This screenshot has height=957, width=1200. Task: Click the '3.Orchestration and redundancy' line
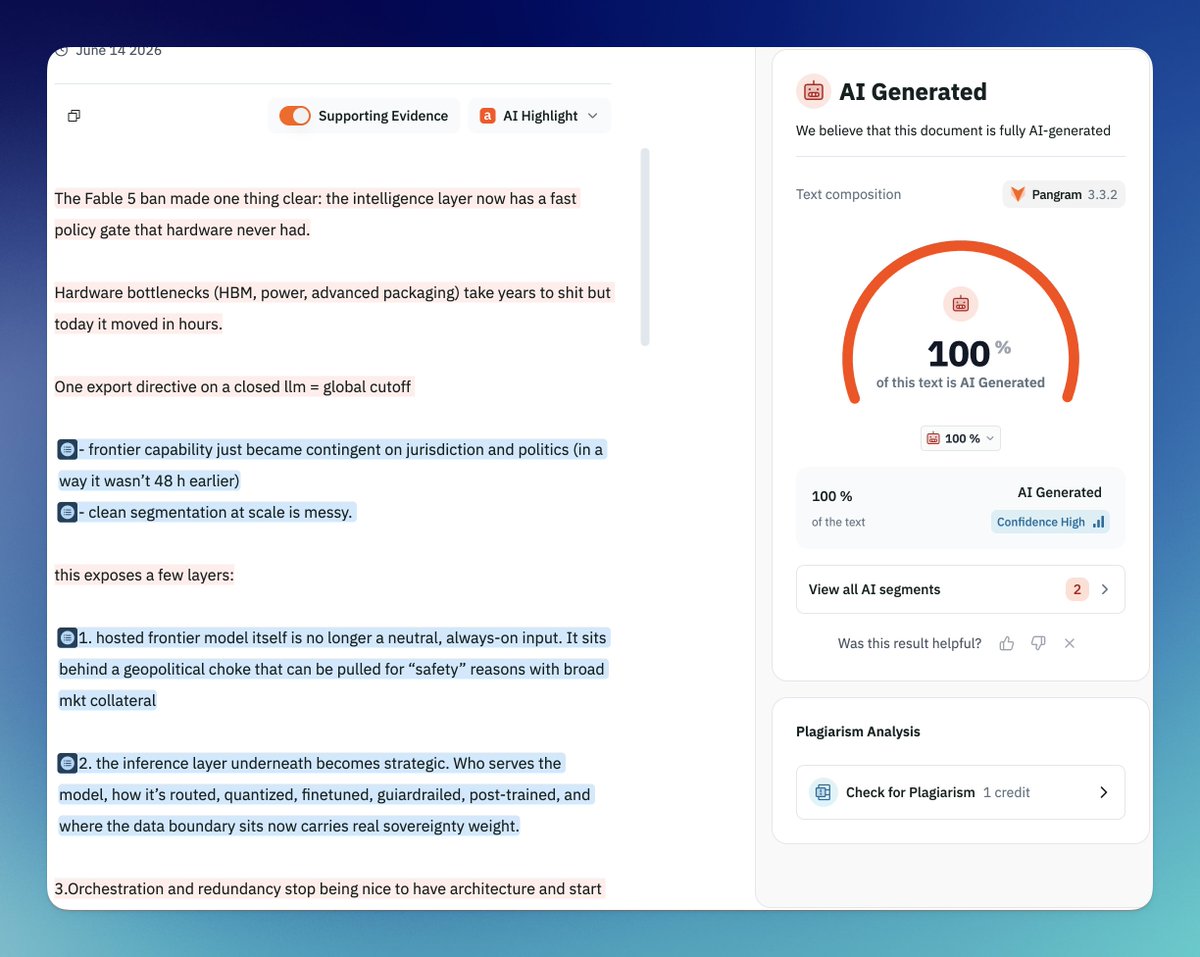328,889
